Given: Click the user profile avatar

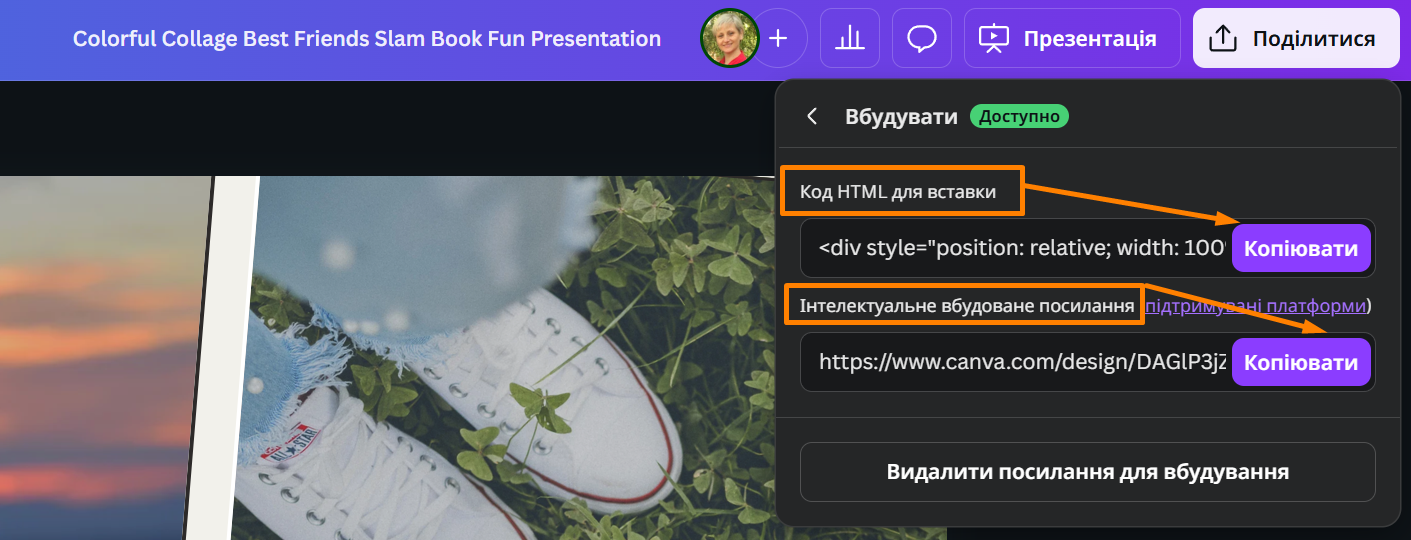Looking at the screenshot, I should click(x=727, y=39).
